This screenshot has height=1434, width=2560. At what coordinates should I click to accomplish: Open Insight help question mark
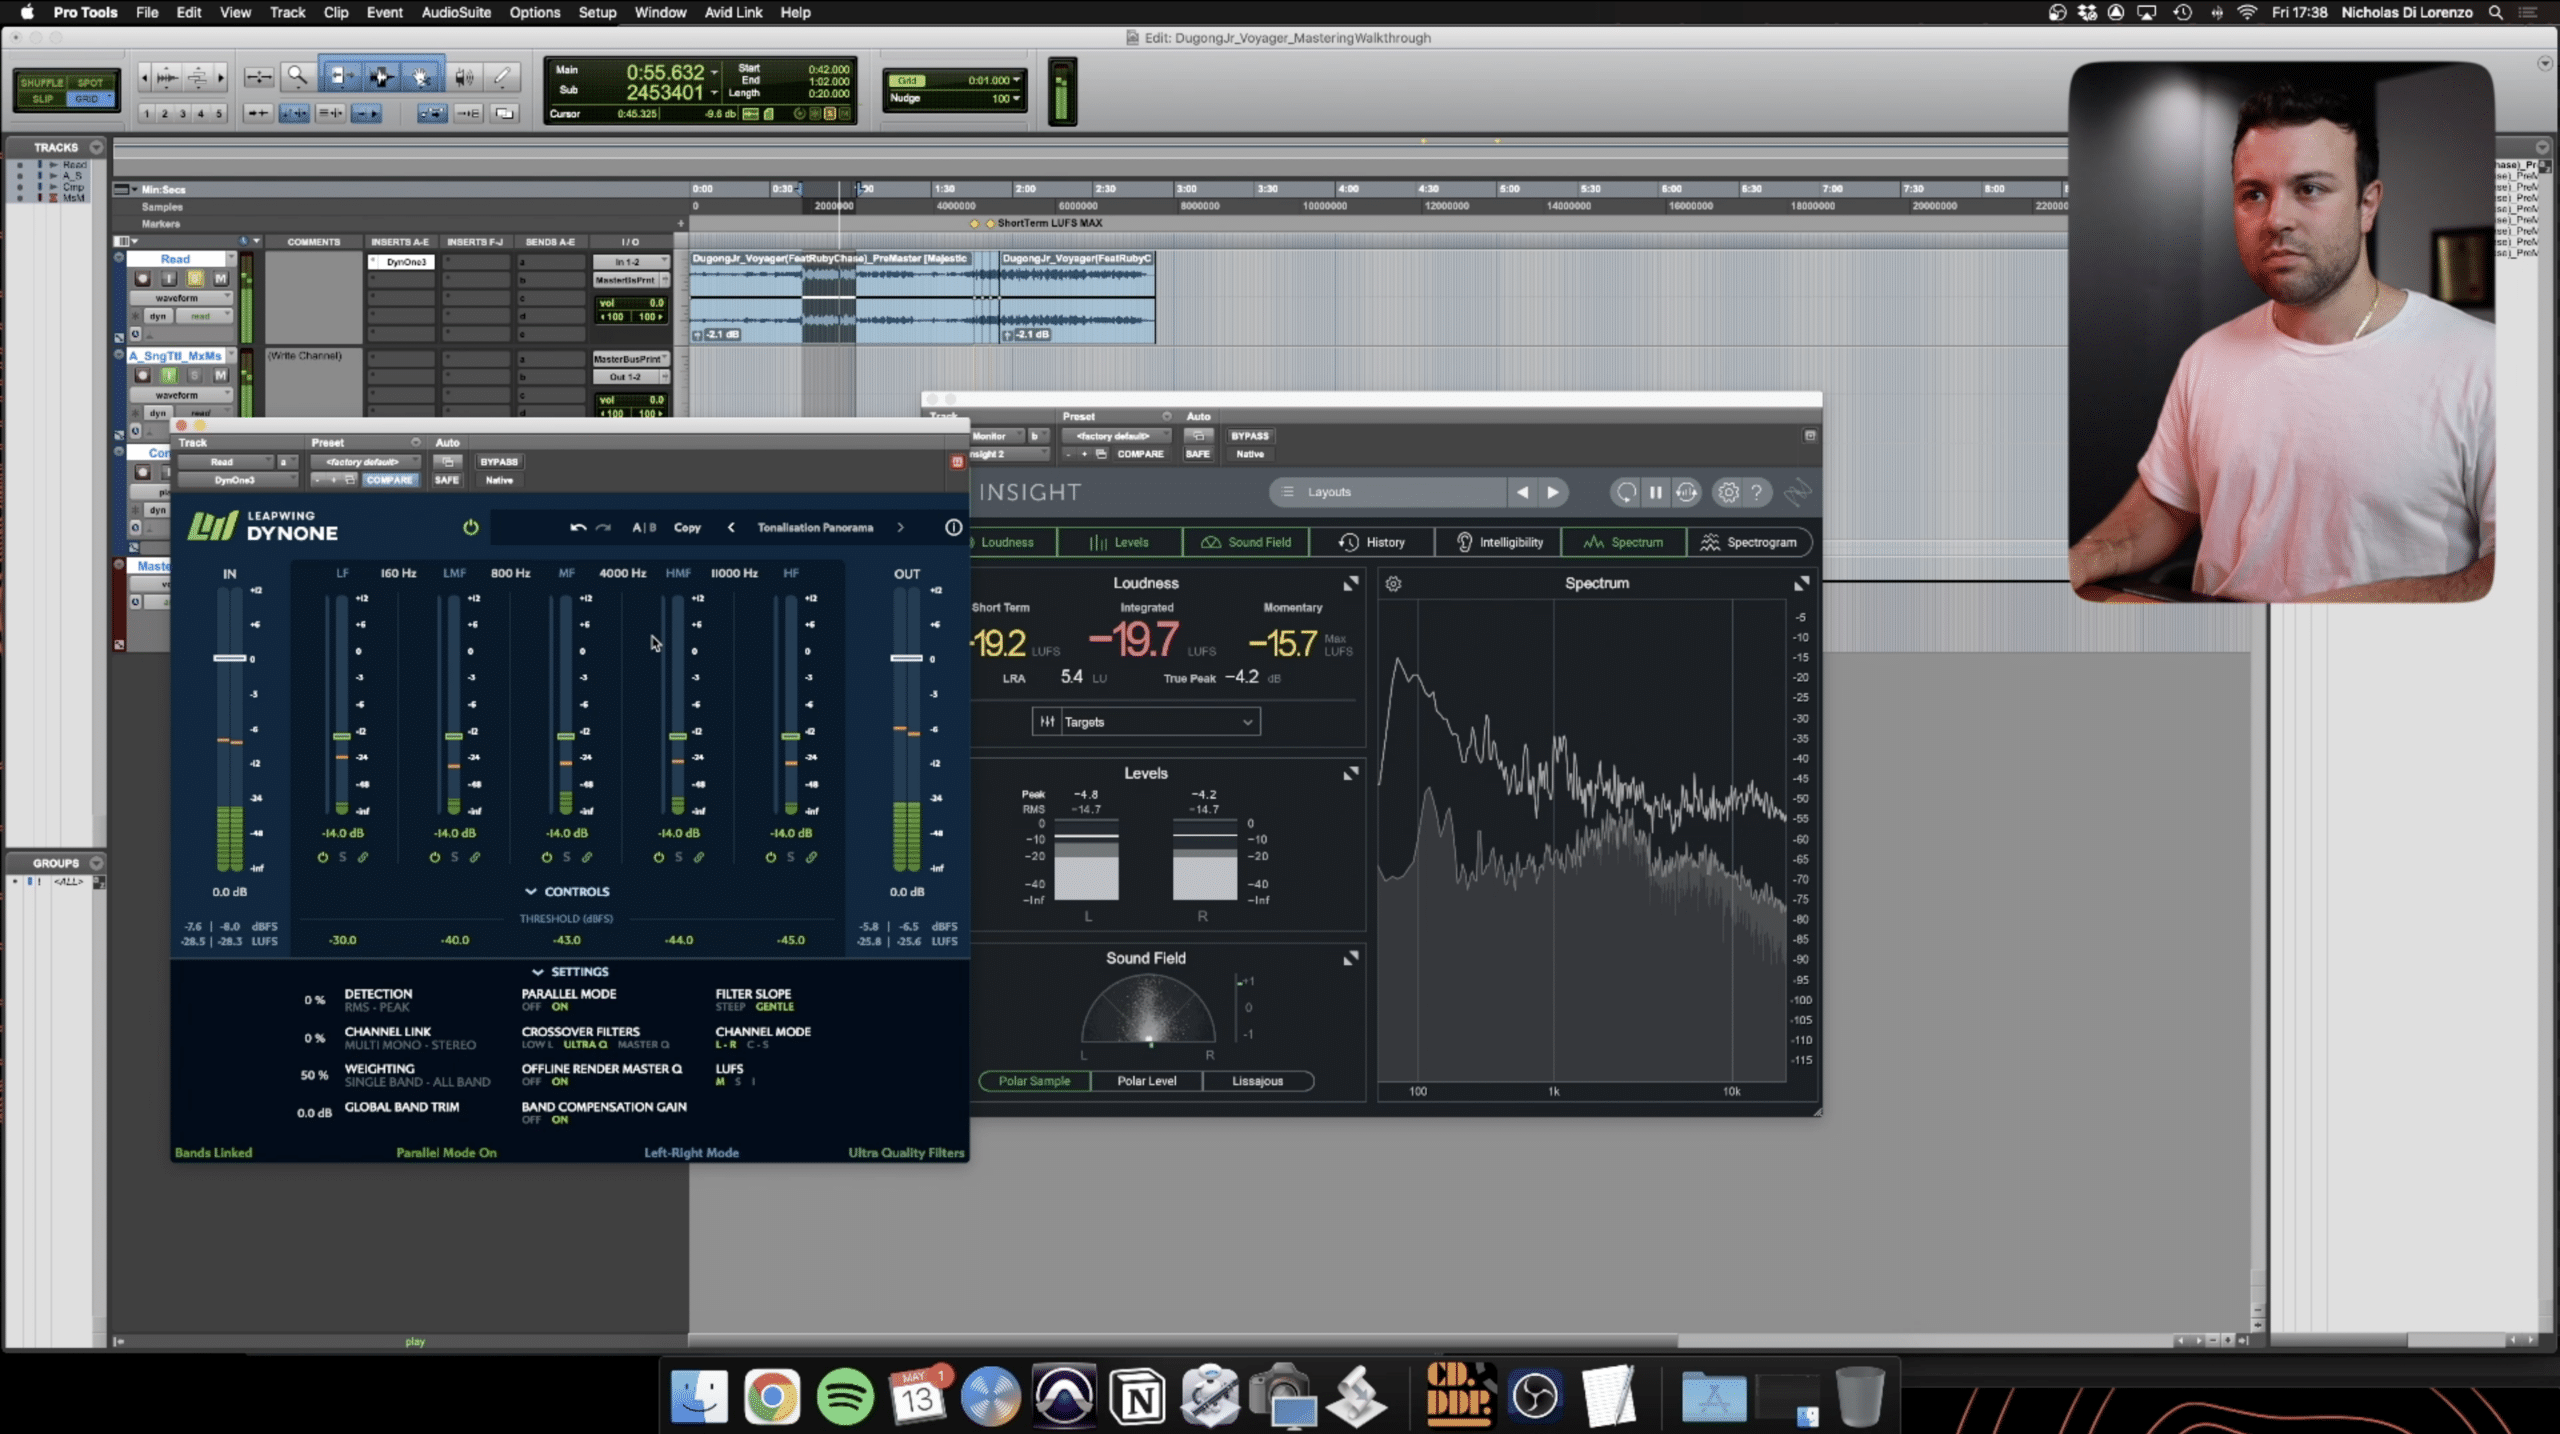(x=1757, y=492)
